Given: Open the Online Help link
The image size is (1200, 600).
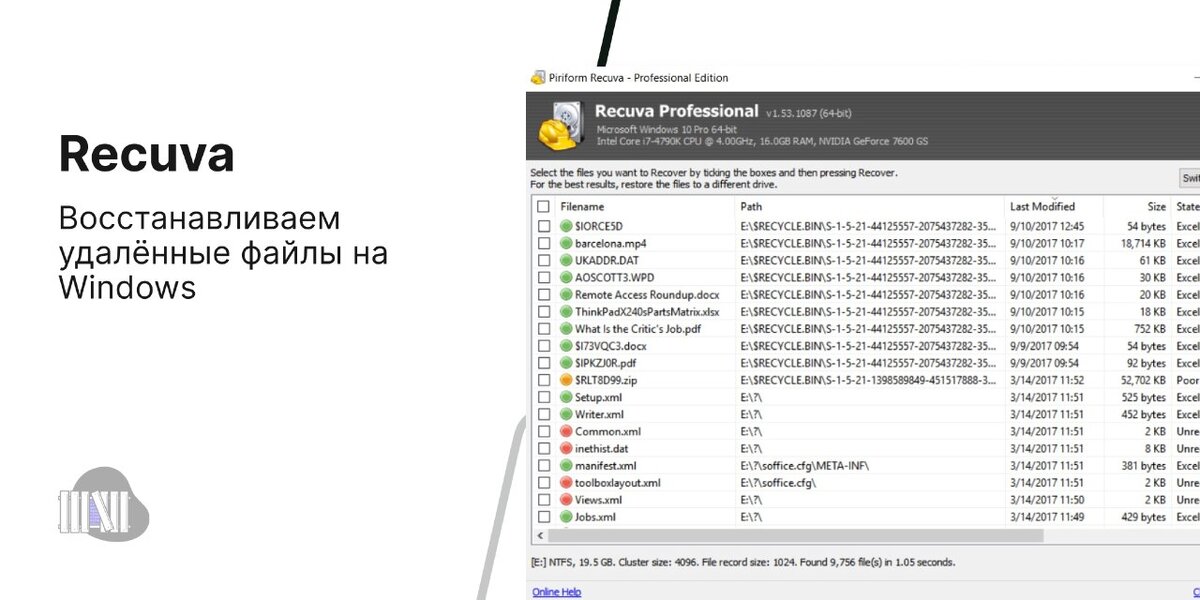Looking at the screenshot, I should pos(556,592).
